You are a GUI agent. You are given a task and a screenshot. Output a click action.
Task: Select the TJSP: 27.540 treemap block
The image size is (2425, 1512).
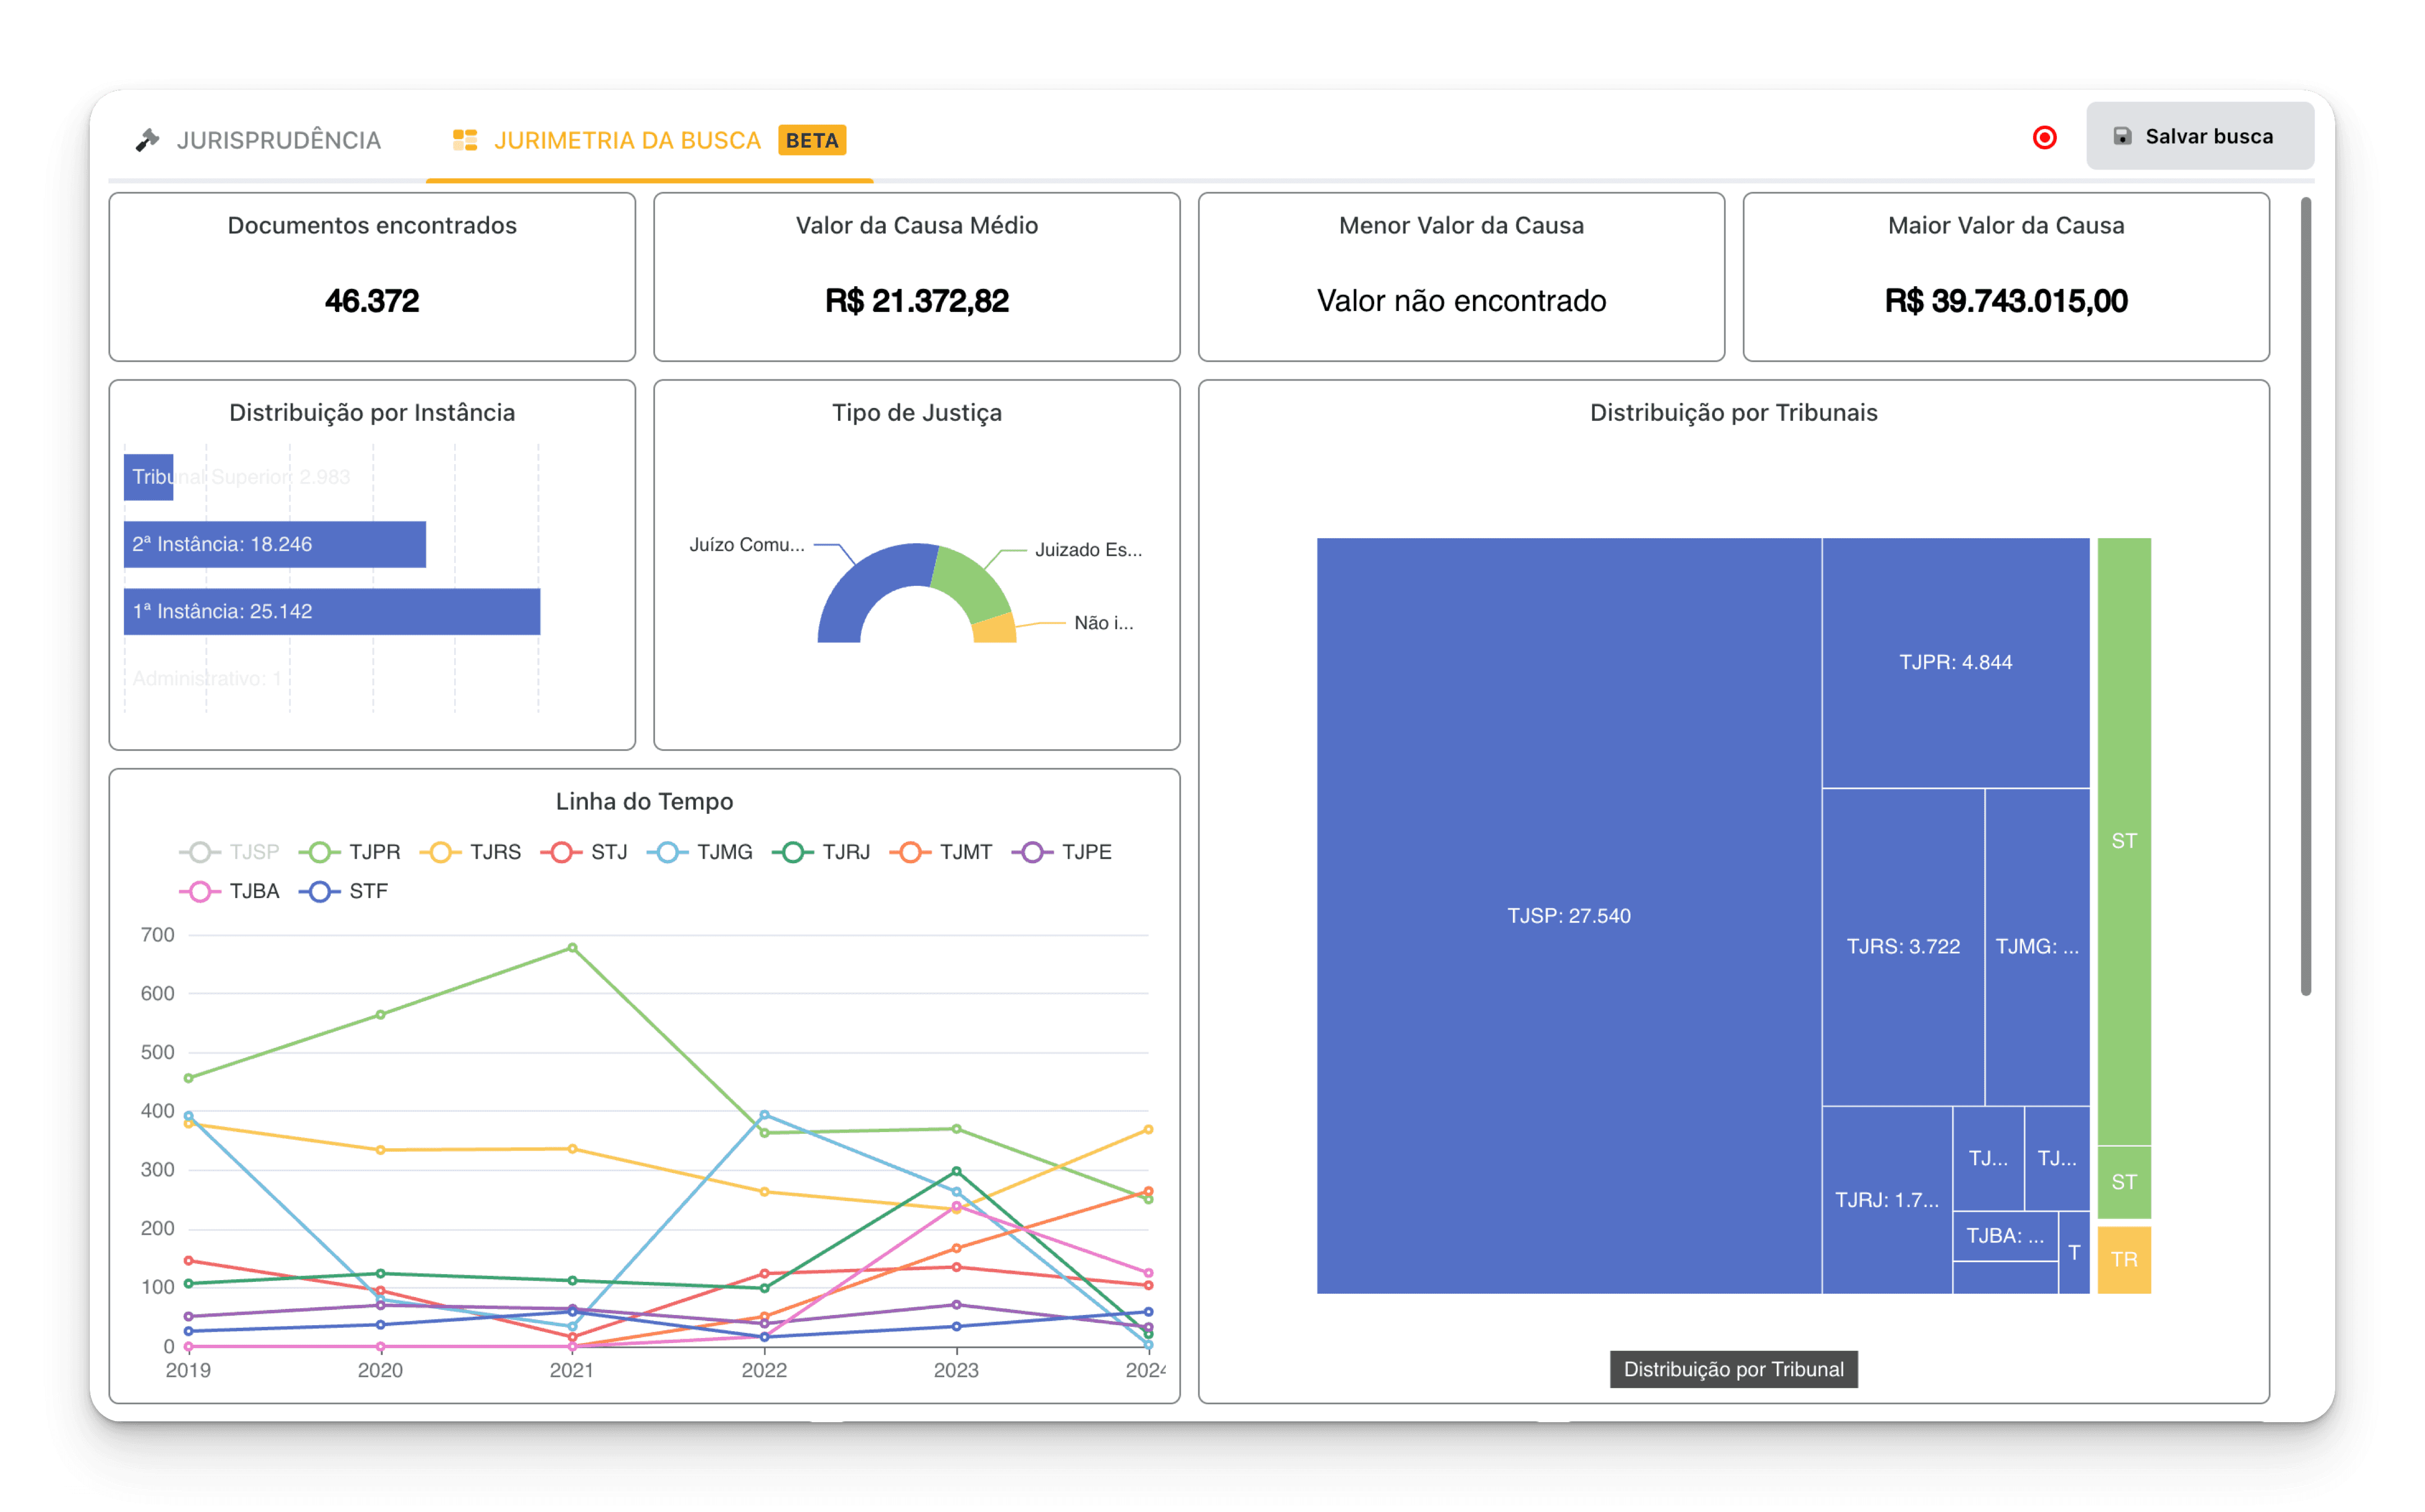(x=1568, y=915)
